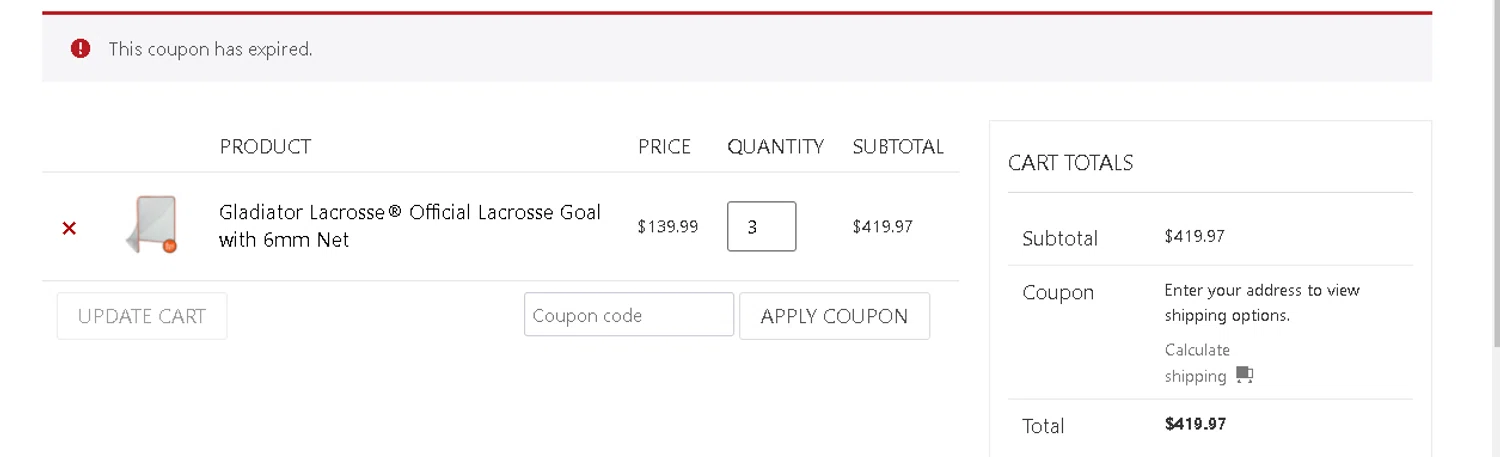Screen dimensions: 1500x457
Task: Click the $139.99 unit price
Action: (668, 227)
